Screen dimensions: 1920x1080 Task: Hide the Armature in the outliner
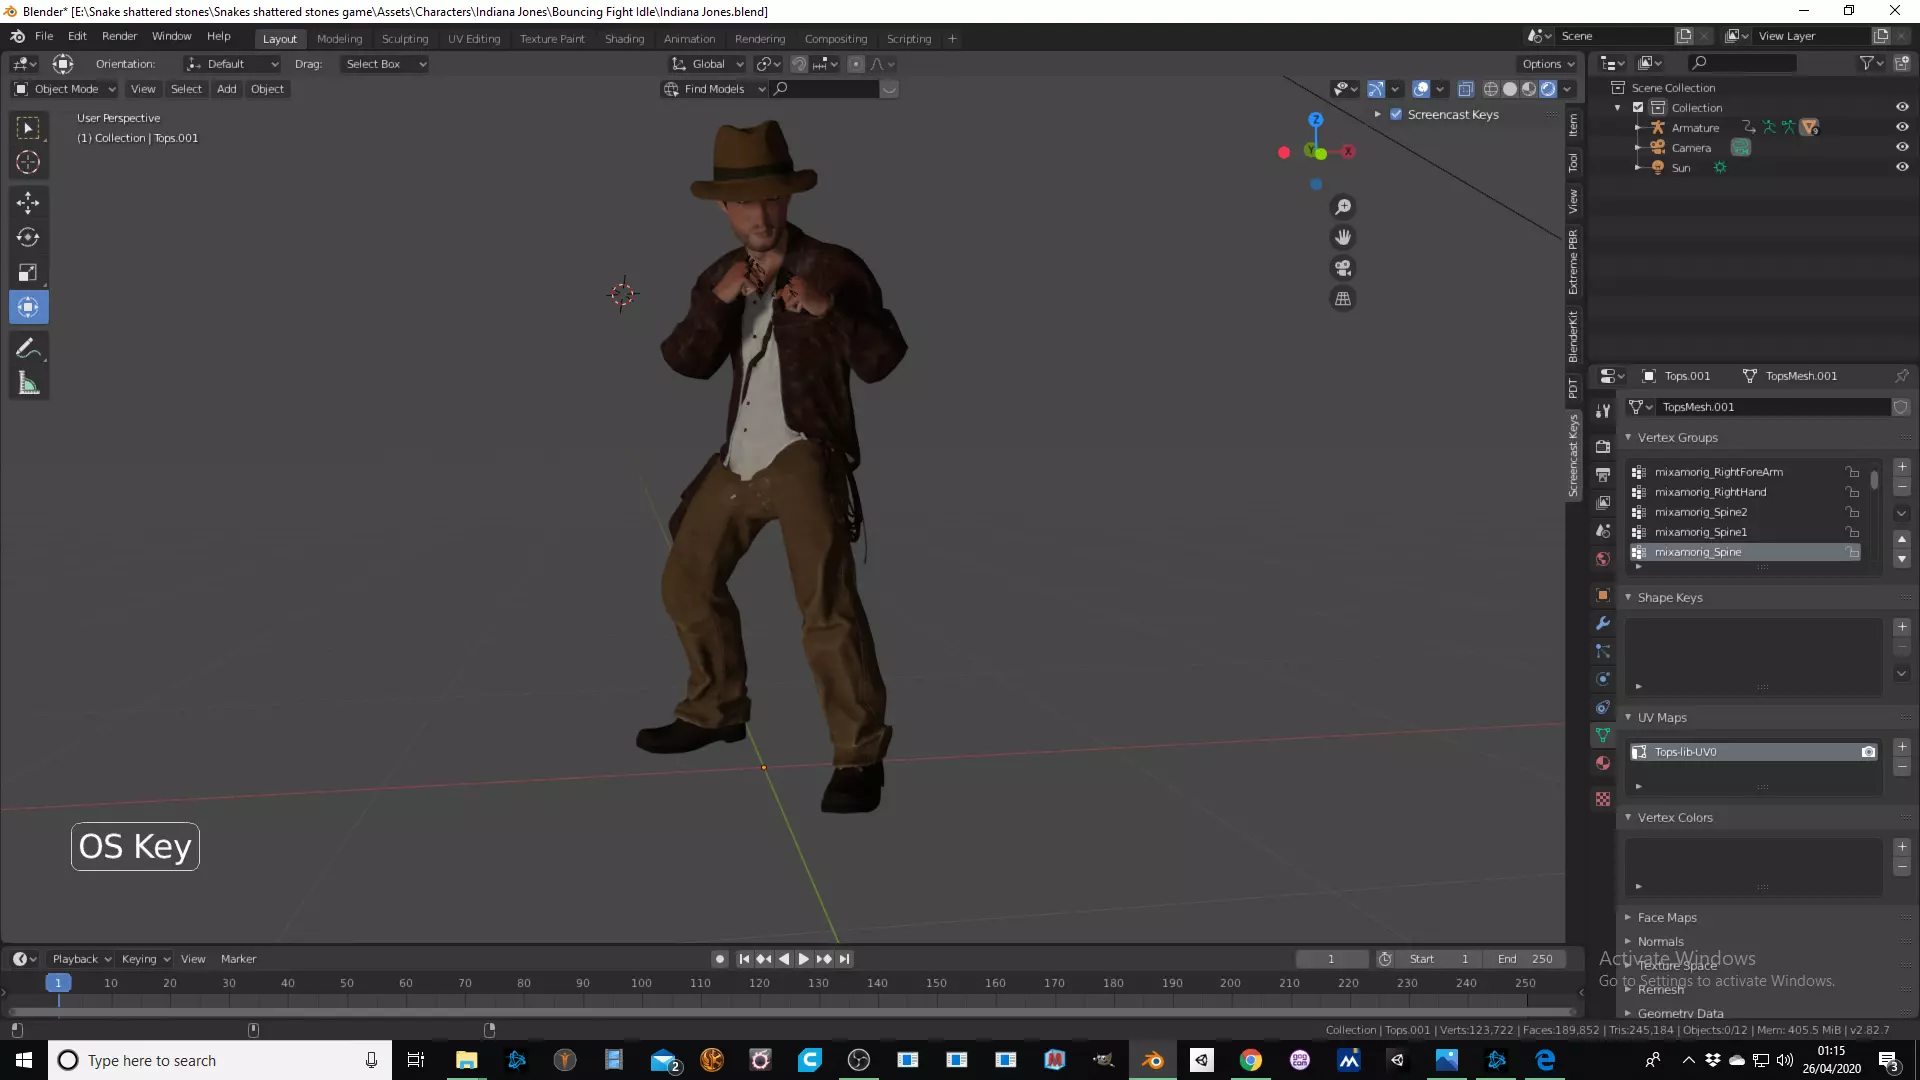1902,127
